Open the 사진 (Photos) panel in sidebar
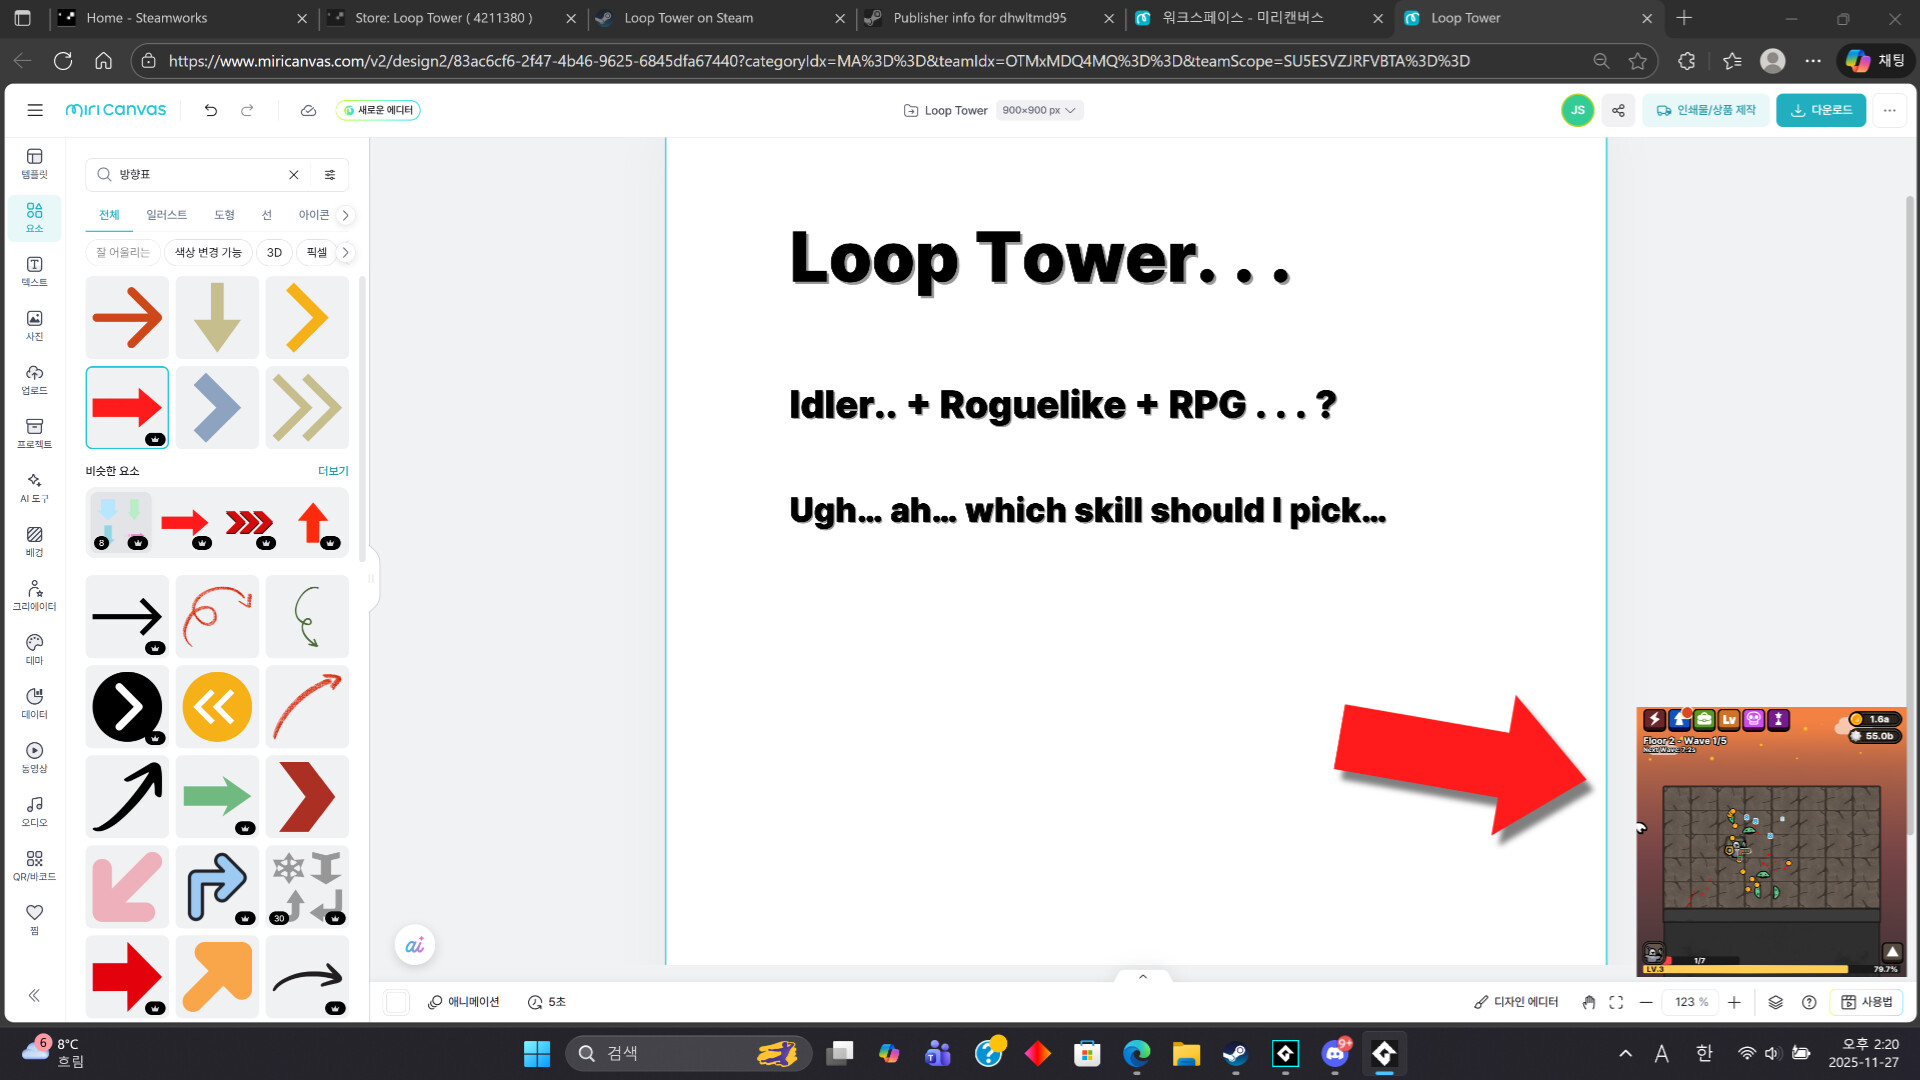The width and height of the screenshot is (1920, 1080). coord(34,326)
